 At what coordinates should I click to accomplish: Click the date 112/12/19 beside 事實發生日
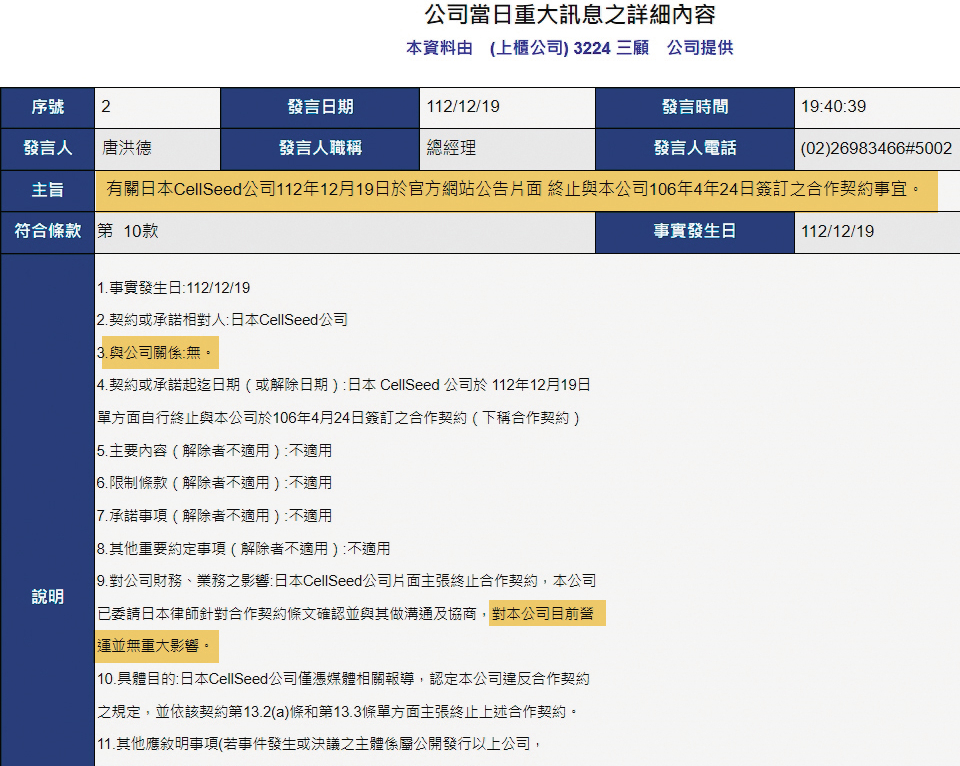coord(838,231)
